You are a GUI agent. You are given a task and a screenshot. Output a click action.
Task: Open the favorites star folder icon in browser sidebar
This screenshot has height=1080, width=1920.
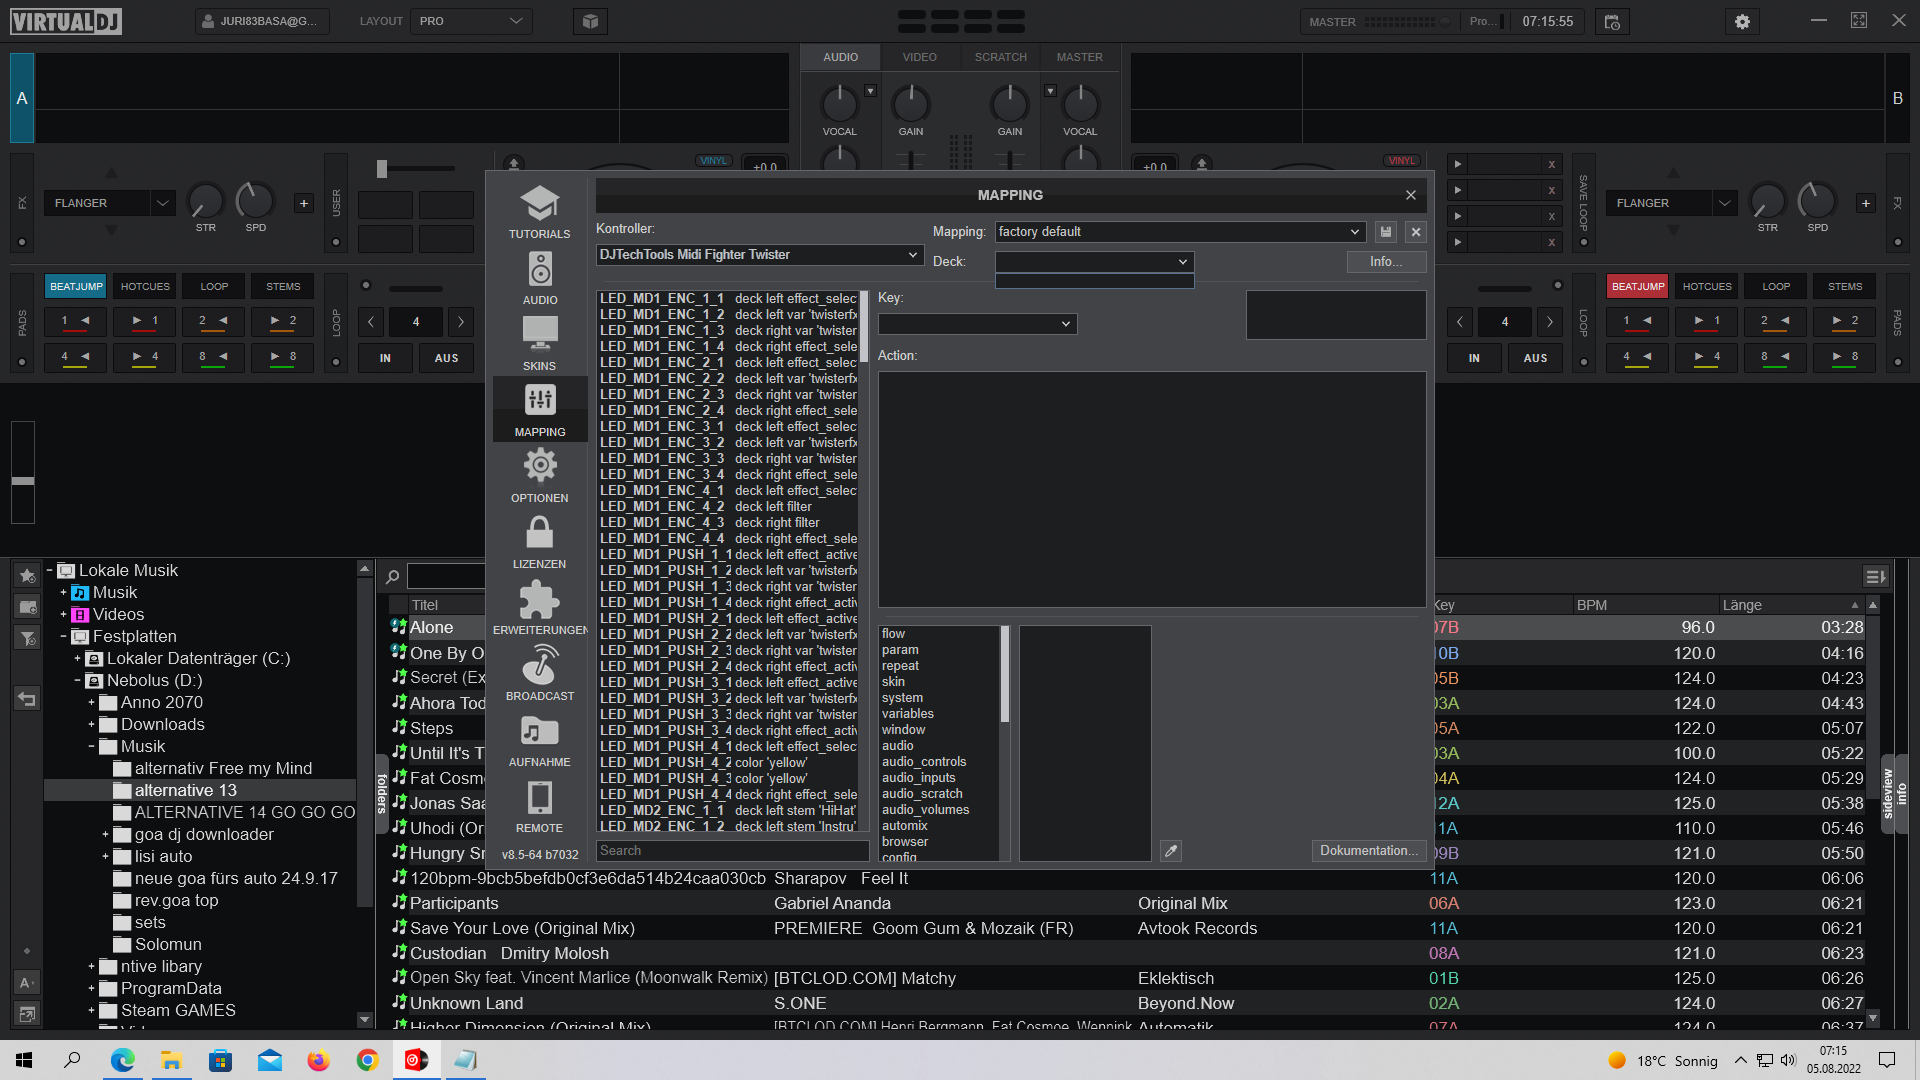(27, 575)
